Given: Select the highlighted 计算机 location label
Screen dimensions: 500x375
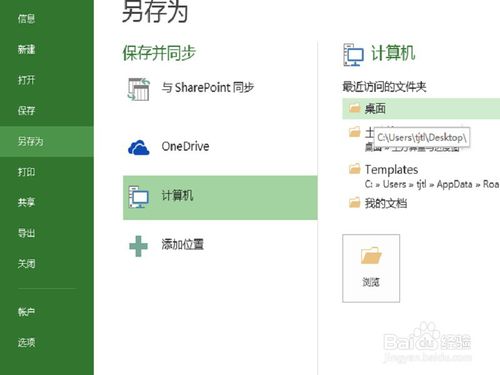Looking at the screenshot, I should (177, 195).
